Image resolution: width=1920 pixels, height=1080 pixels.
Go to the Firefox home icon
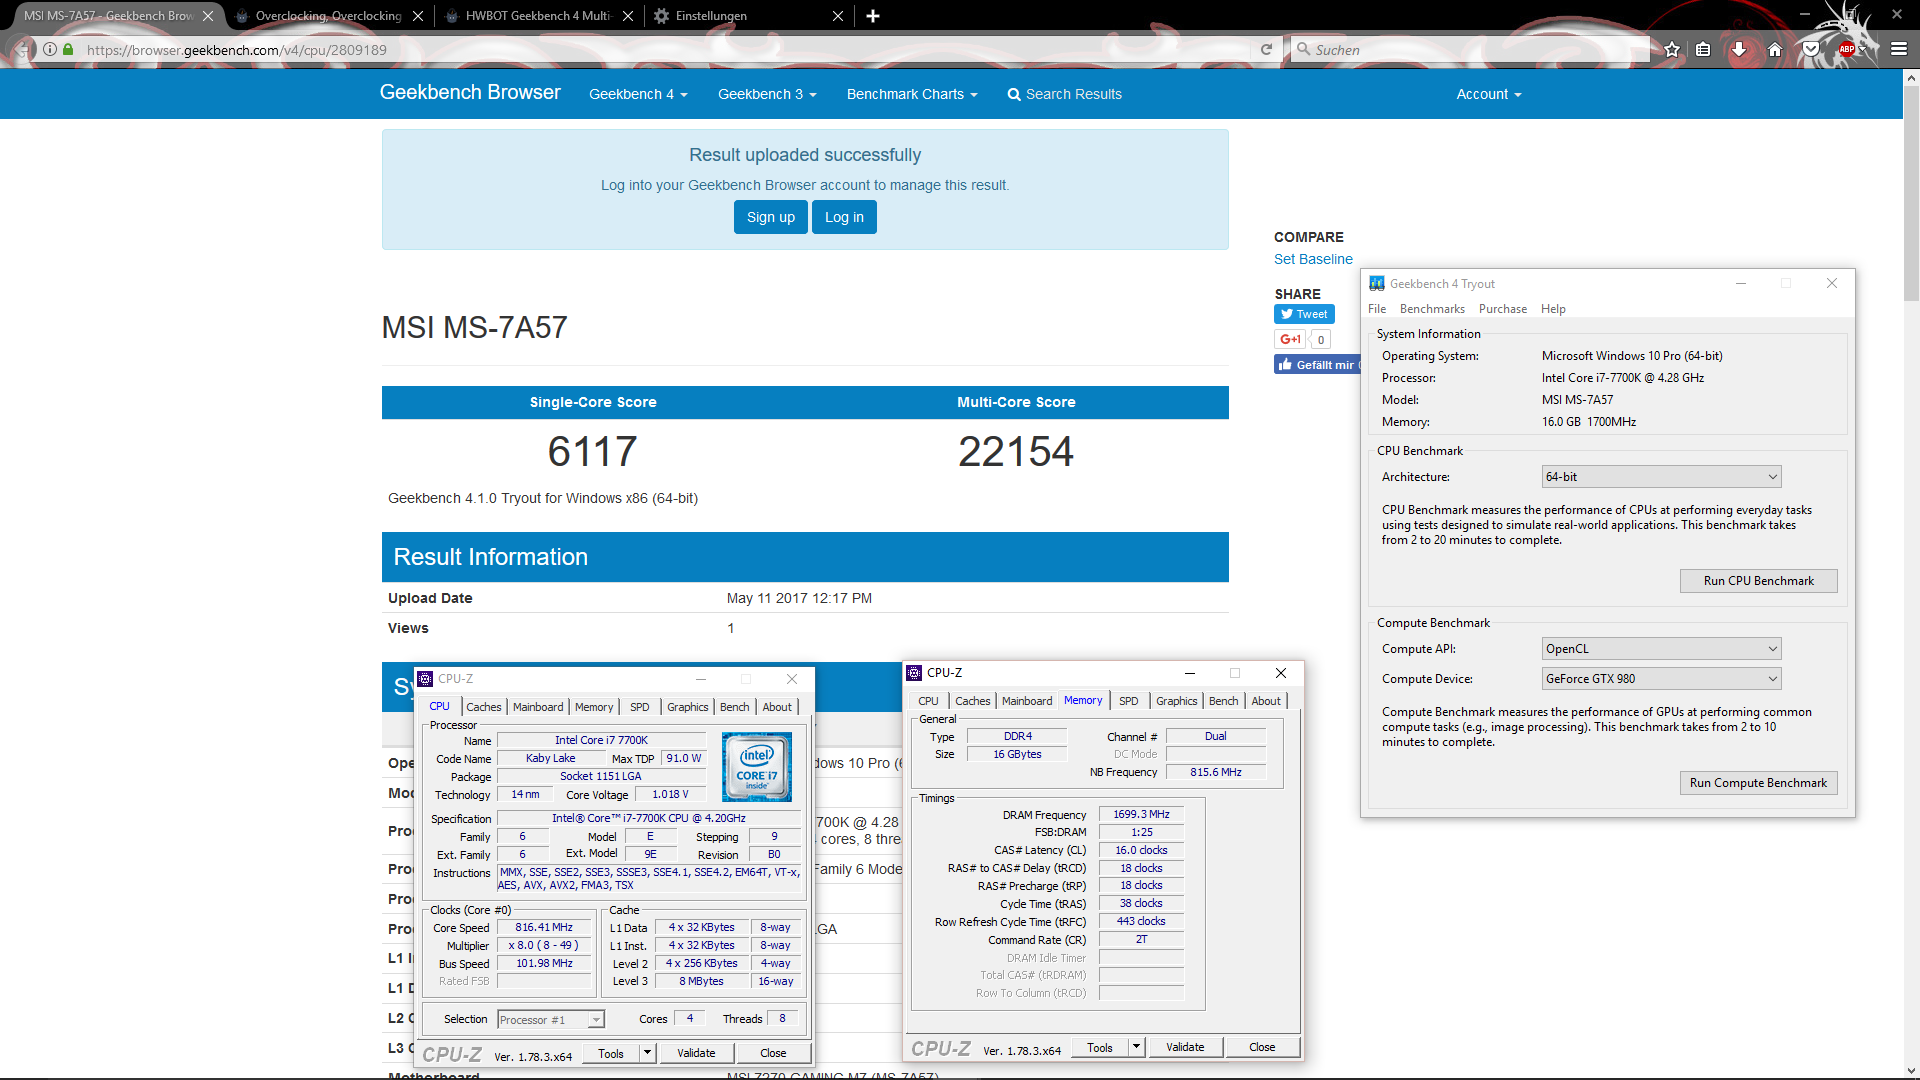1775,49
